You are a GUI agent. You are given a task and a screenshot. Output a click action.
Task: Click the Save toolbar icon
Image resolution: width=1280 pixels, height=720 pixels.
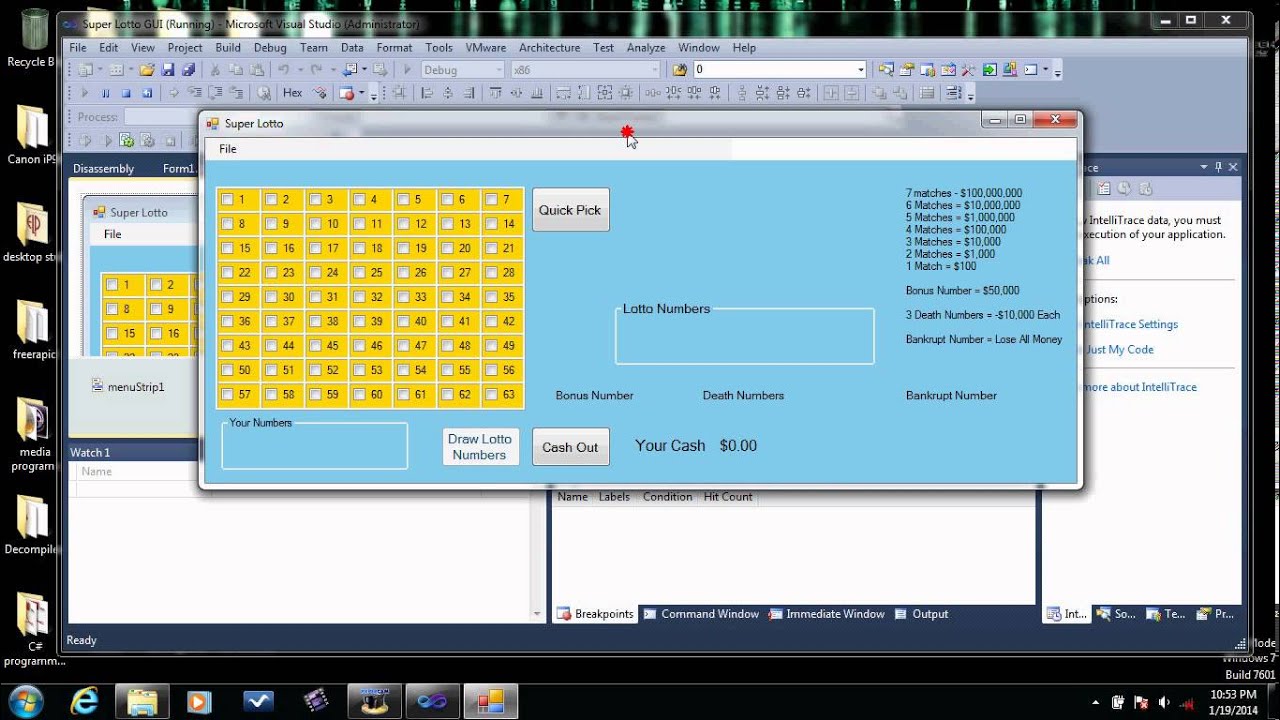pos(167,70)
